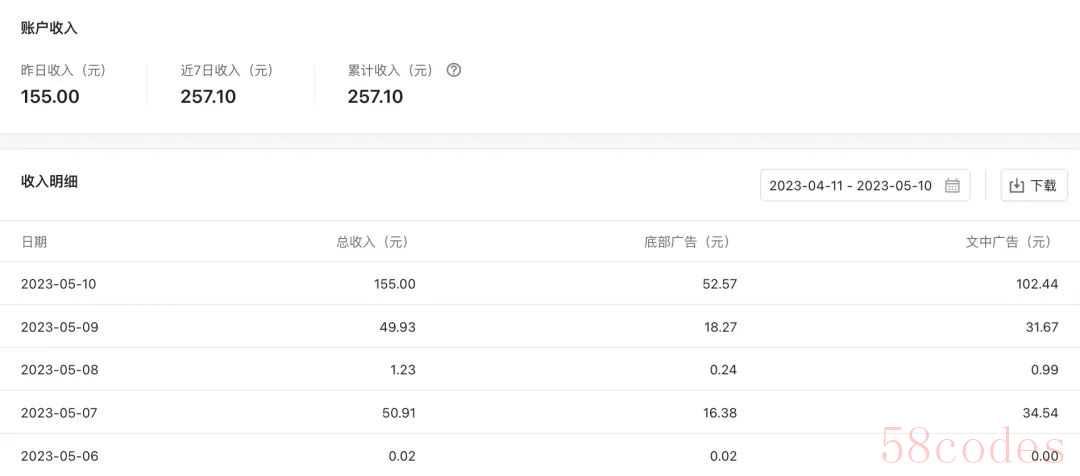Viewport: 1080px width, 476px height.
Task: Select the 2023-05-09 row date
Action: point(59,327)
